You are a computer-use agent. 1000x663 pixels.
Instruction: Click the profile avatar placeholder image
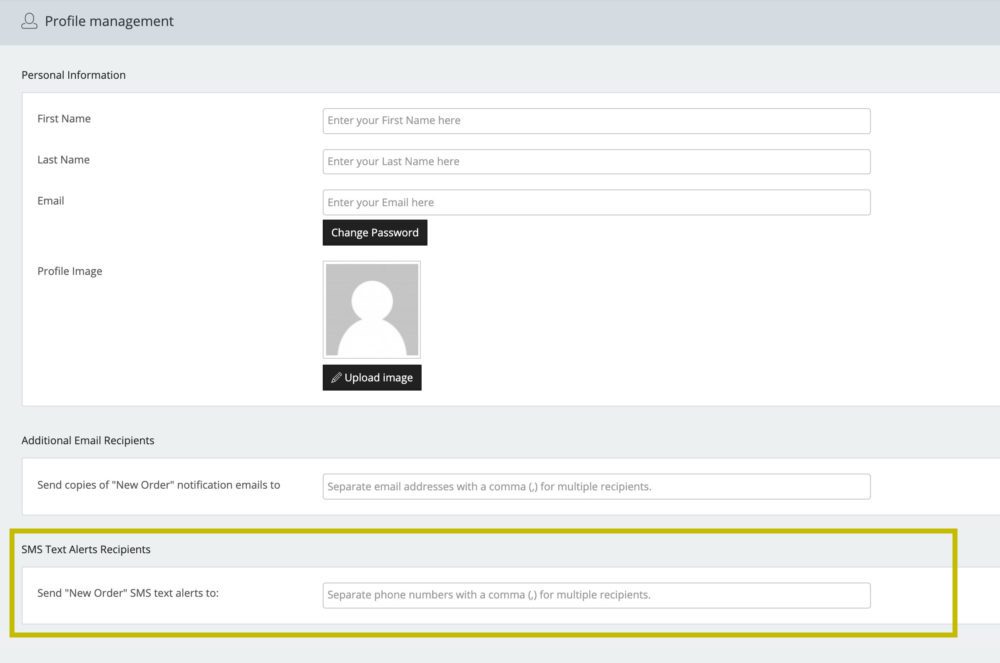click(371, 310)
